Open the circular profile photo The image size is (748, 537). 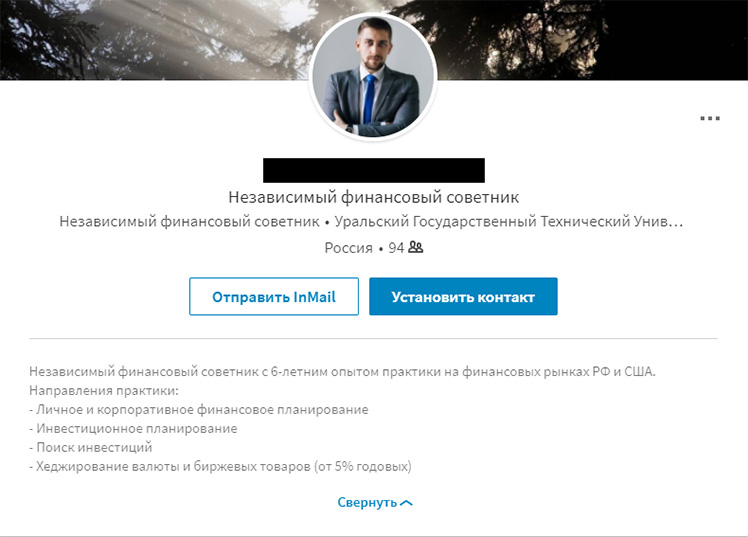point(373,78)
